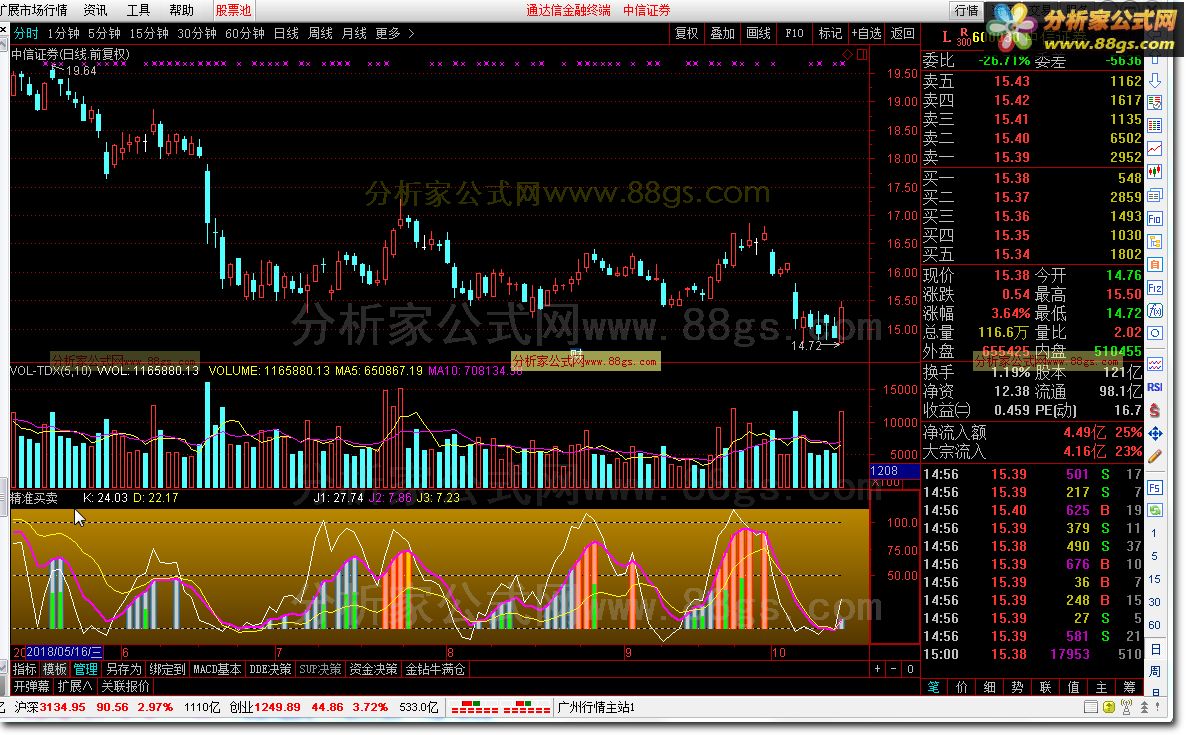Open the 帮助 menu
This screenshot has width=1186, height=735.
tap(181, 10)
